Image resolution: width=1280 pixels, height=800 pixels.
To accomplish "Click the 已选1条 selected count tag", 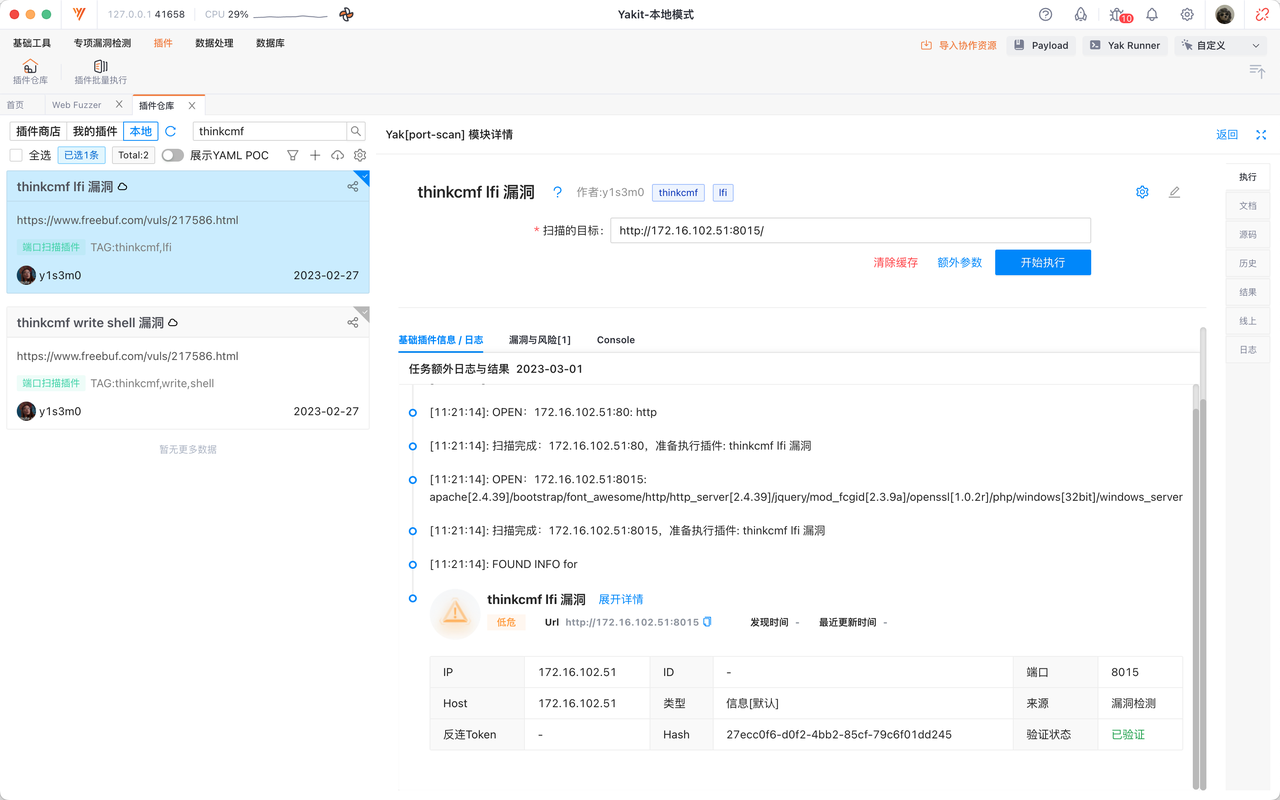I will [81, 155].
